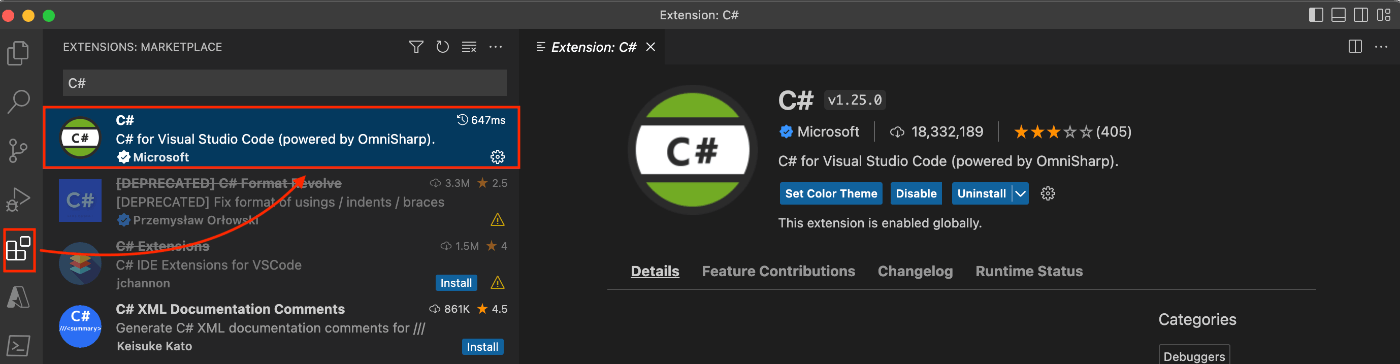1400x364 pixels.
Task: Open Views and More Actions menu
Action: coord(496,47)
